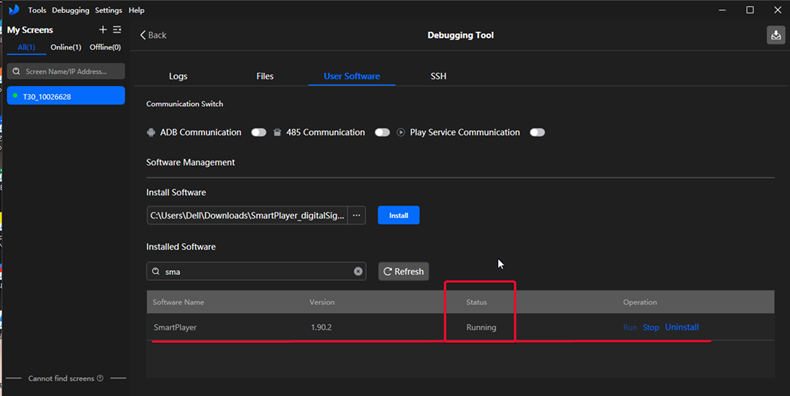Click the Play Service Communication icon
Image resolution: width=790 pixels, height=396 pixels.
coord(401,133)
